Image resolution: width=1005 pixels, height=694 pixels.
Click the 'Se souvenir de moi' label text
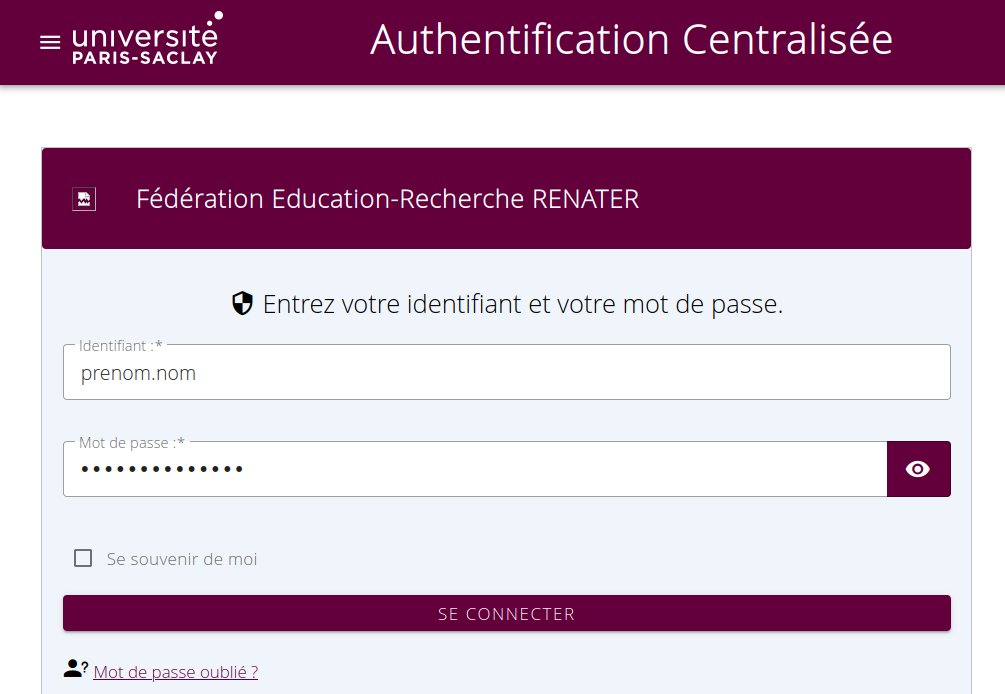pos(182,559)
